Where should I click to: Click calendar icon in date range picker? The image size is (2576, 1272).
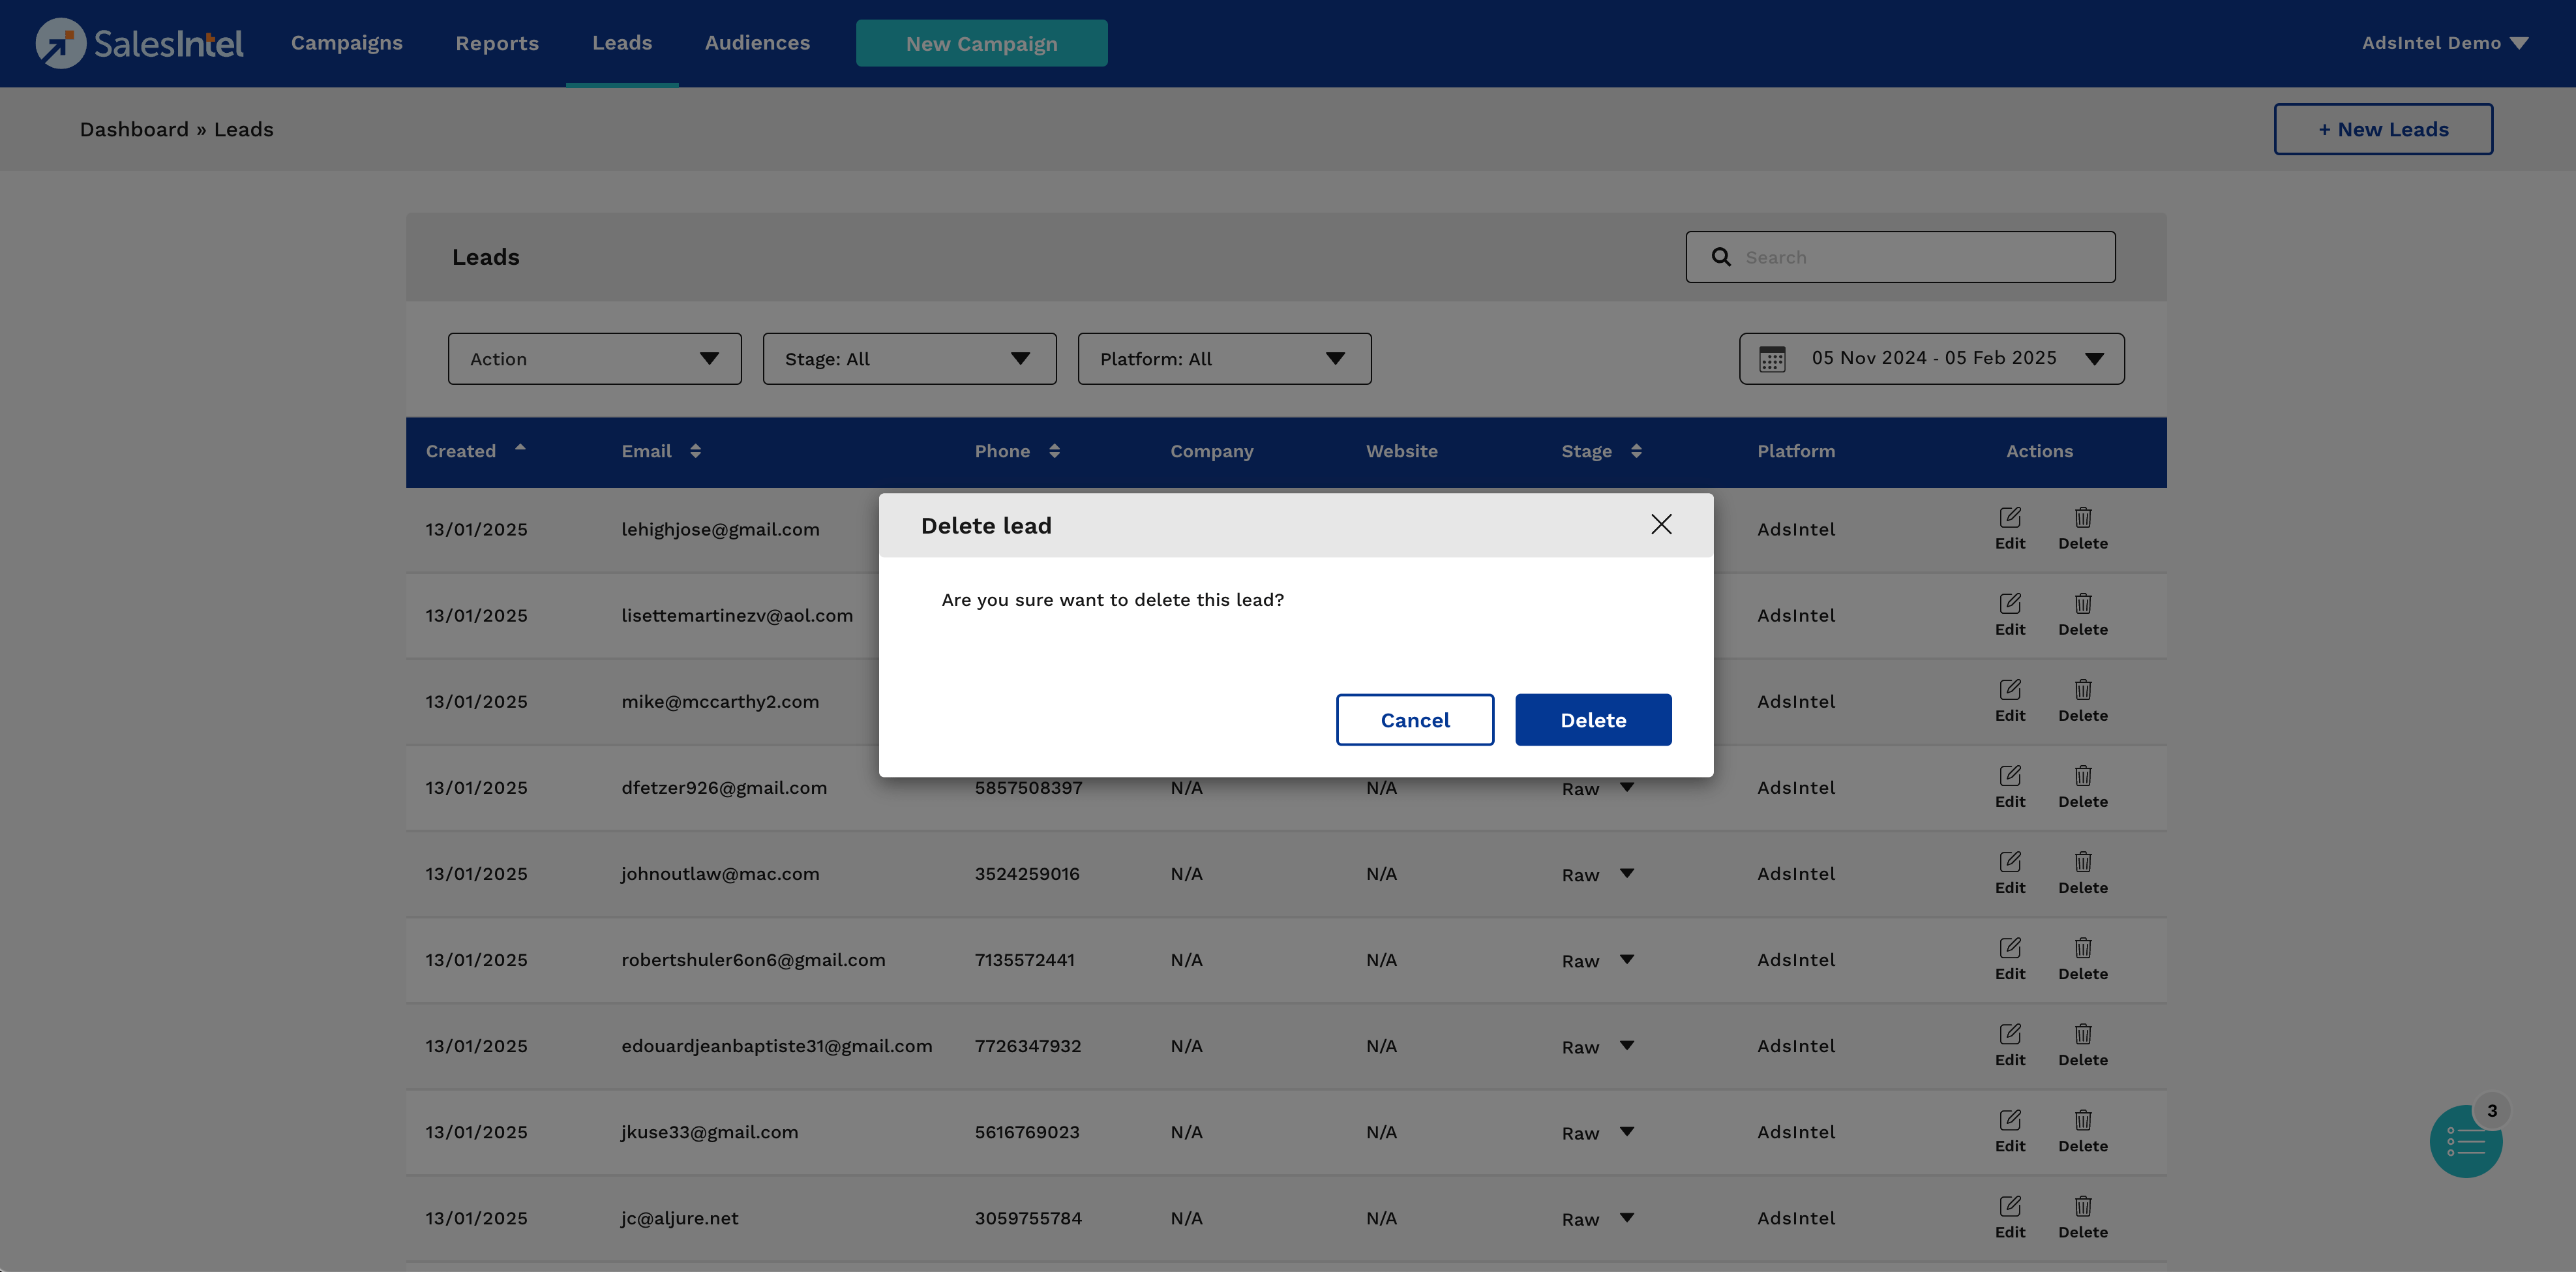click(1772, 359)
